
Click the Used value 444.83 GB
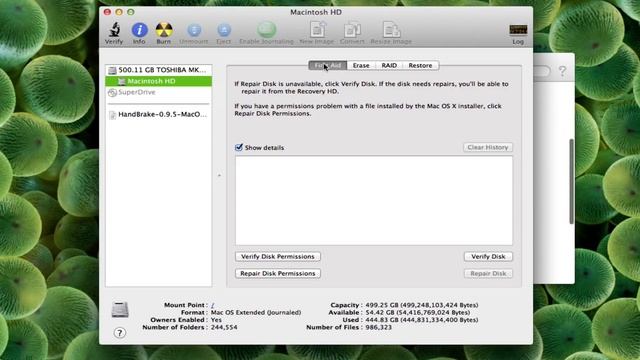422,320
